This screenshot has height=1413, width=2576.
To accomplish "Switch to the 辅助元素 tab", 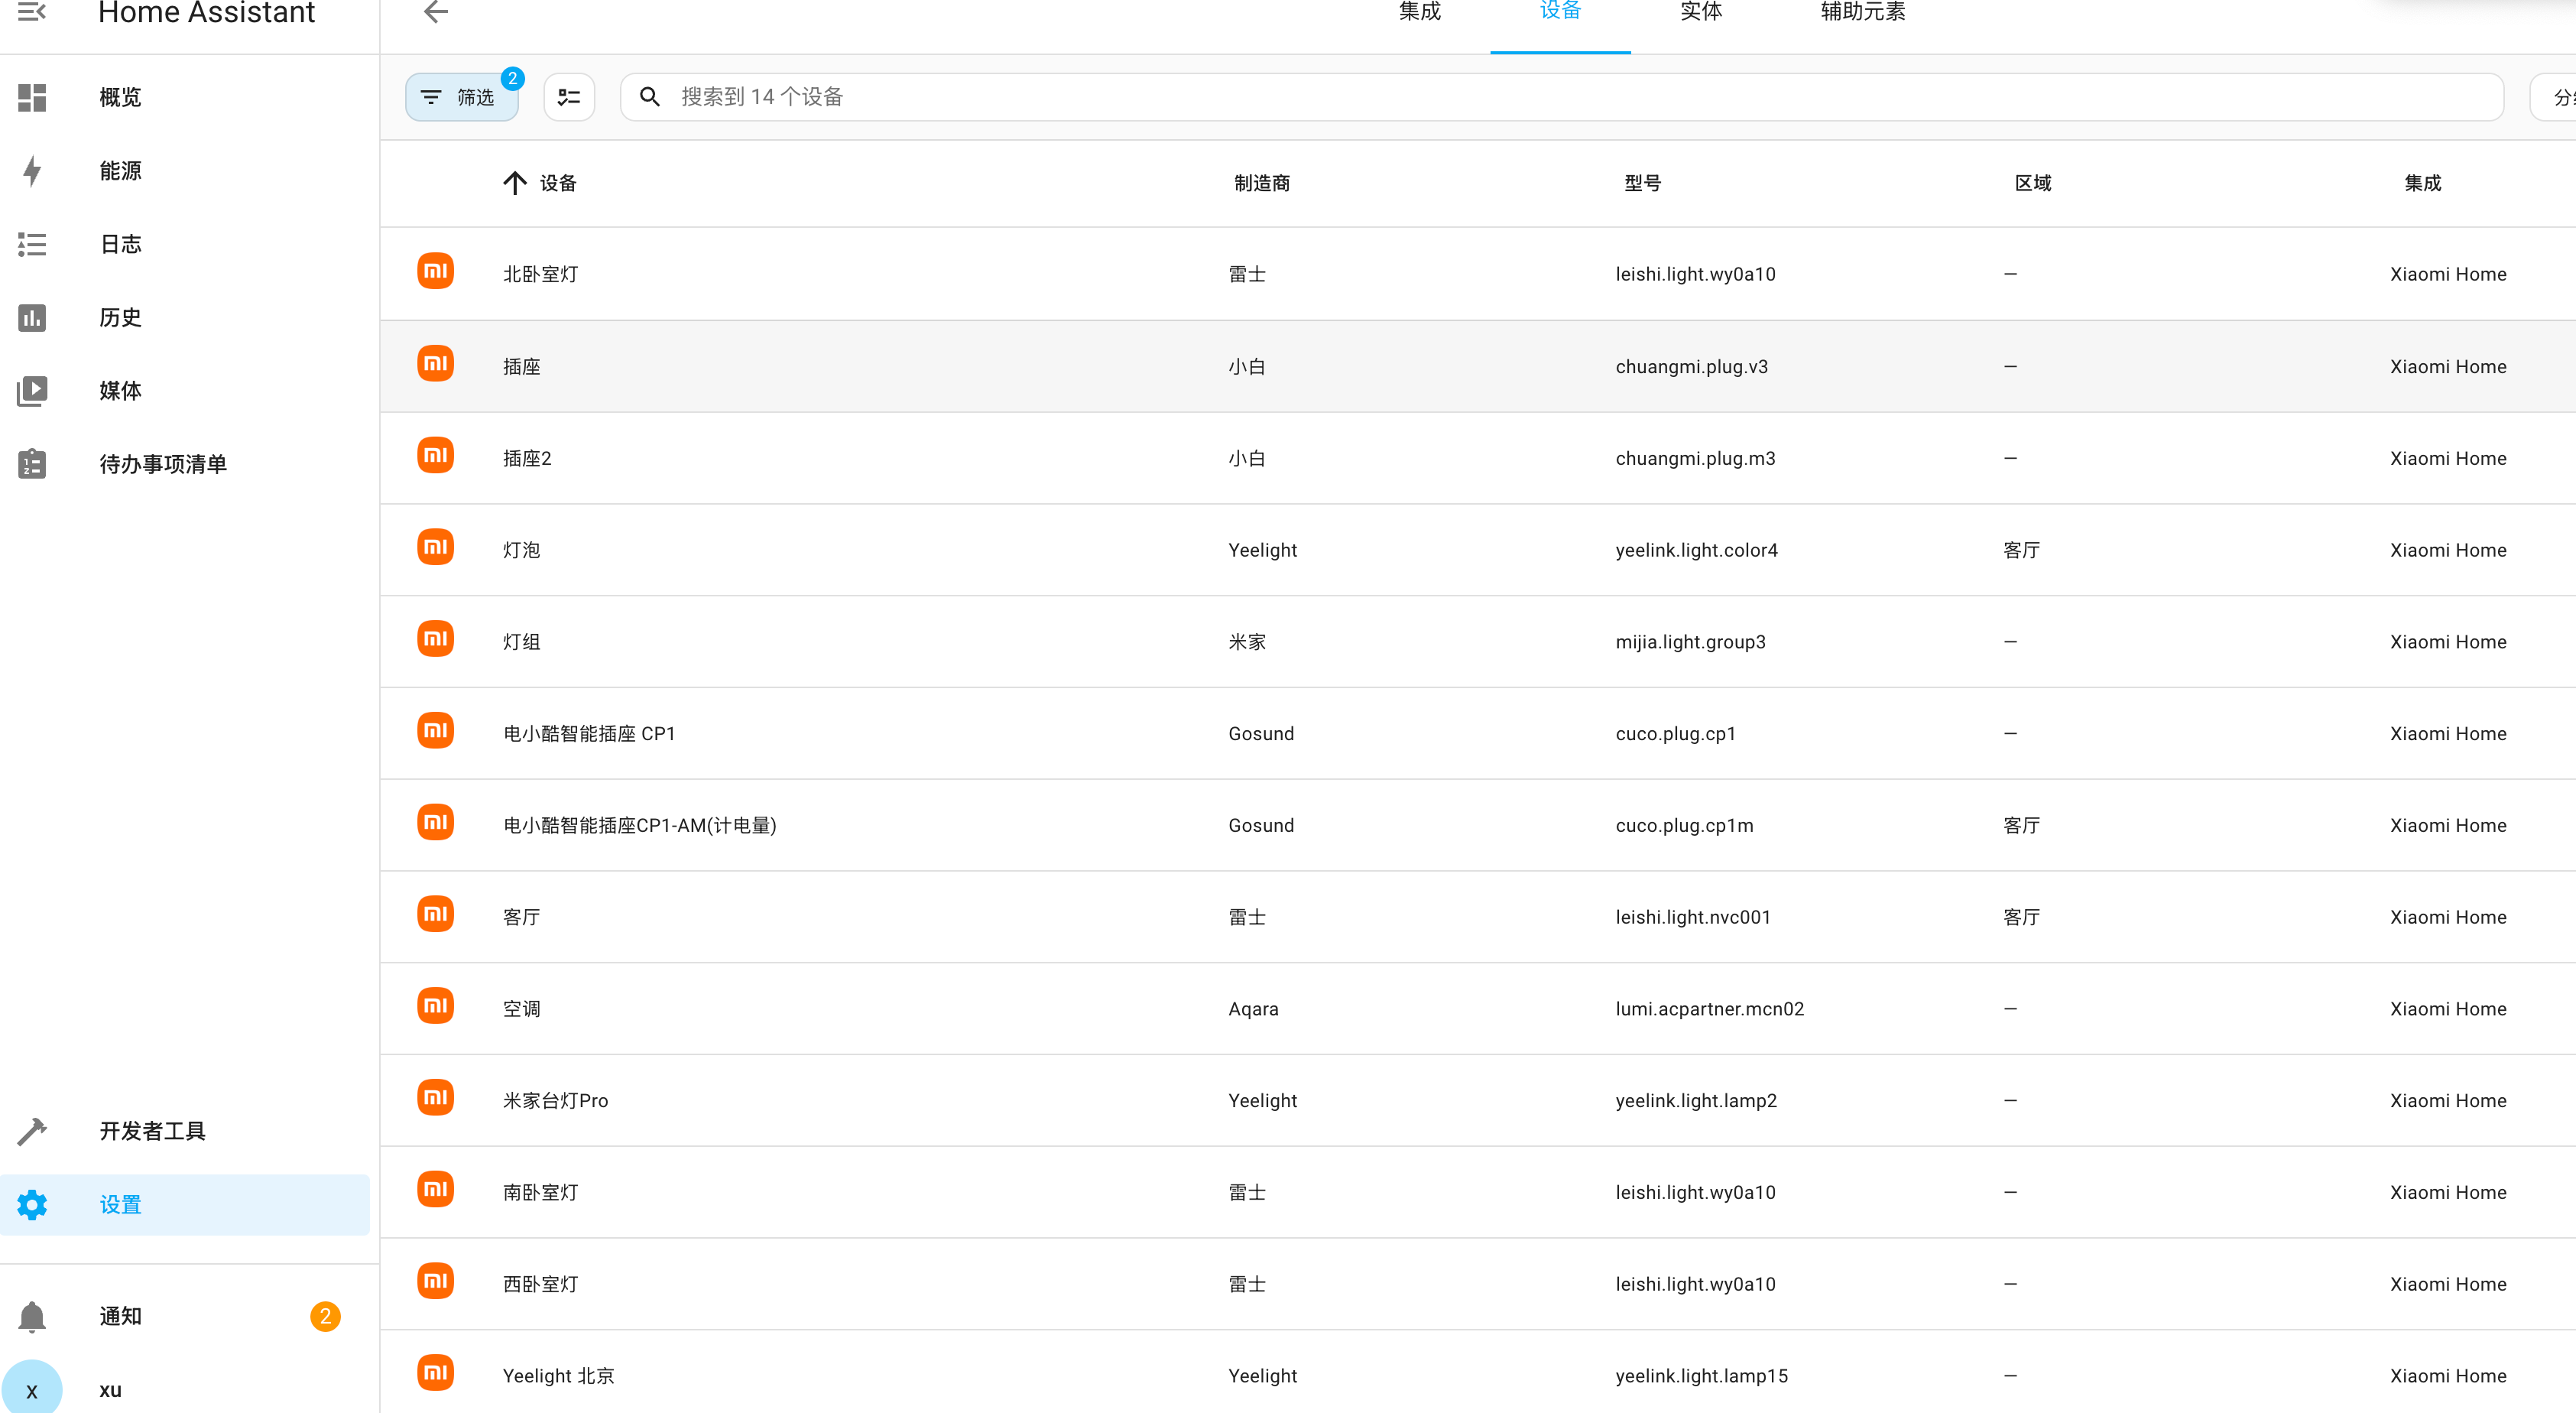I will click(1862, 12).
